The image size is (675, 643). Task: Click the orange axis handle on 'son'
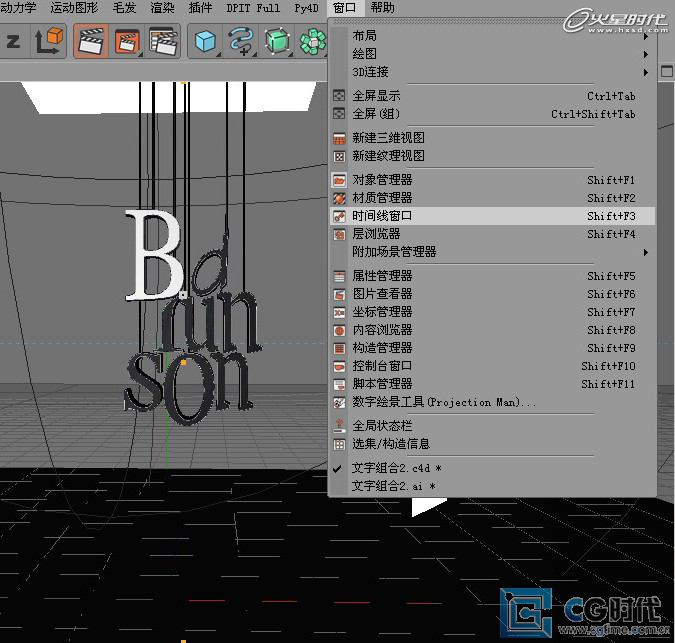184,363
